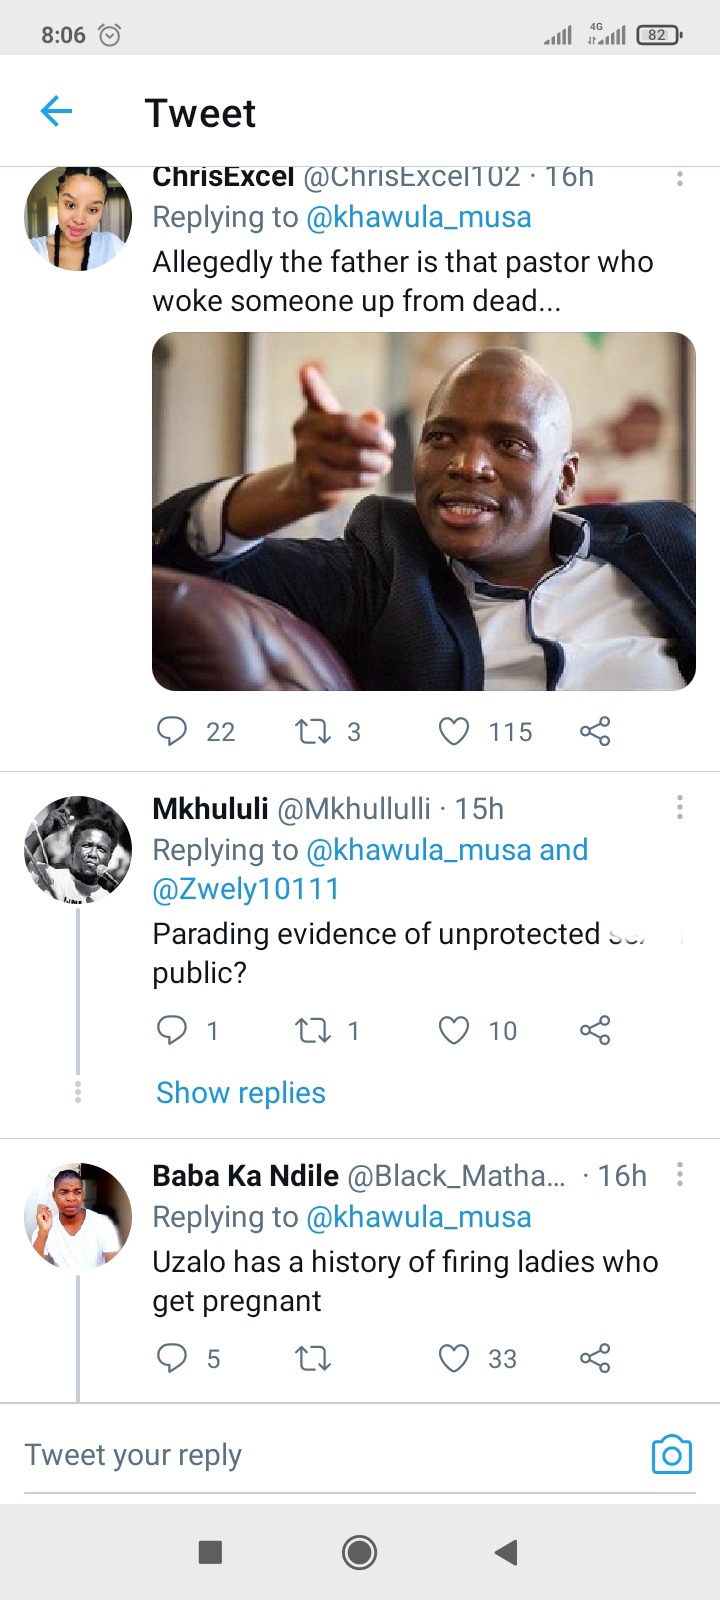Image resolution: width=720 pixels, height=1600 pixels.
Task: Open overflow menu on Baba Ka Ndile's tweet
Action: click(x=679, y=1174)
